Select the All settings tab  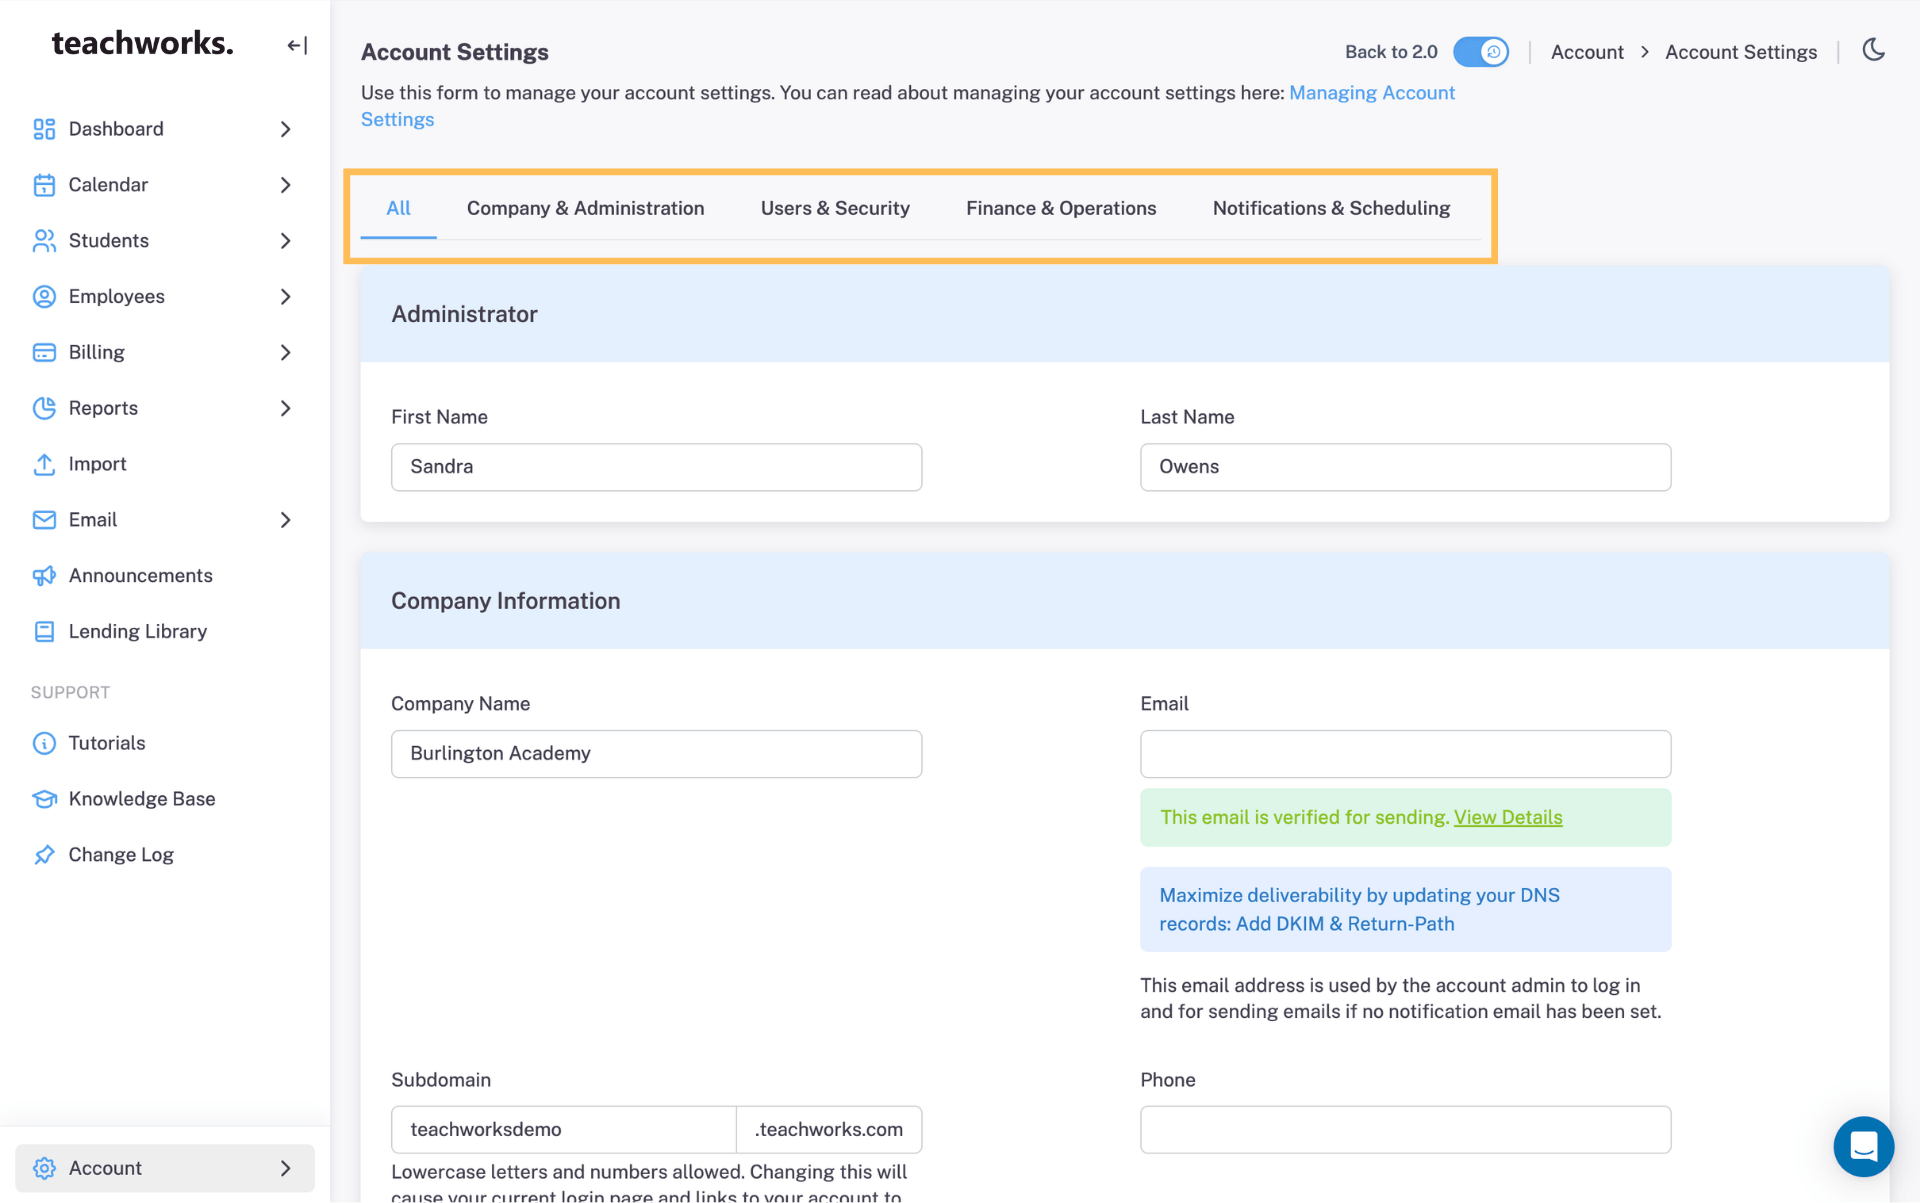point(398,208)
